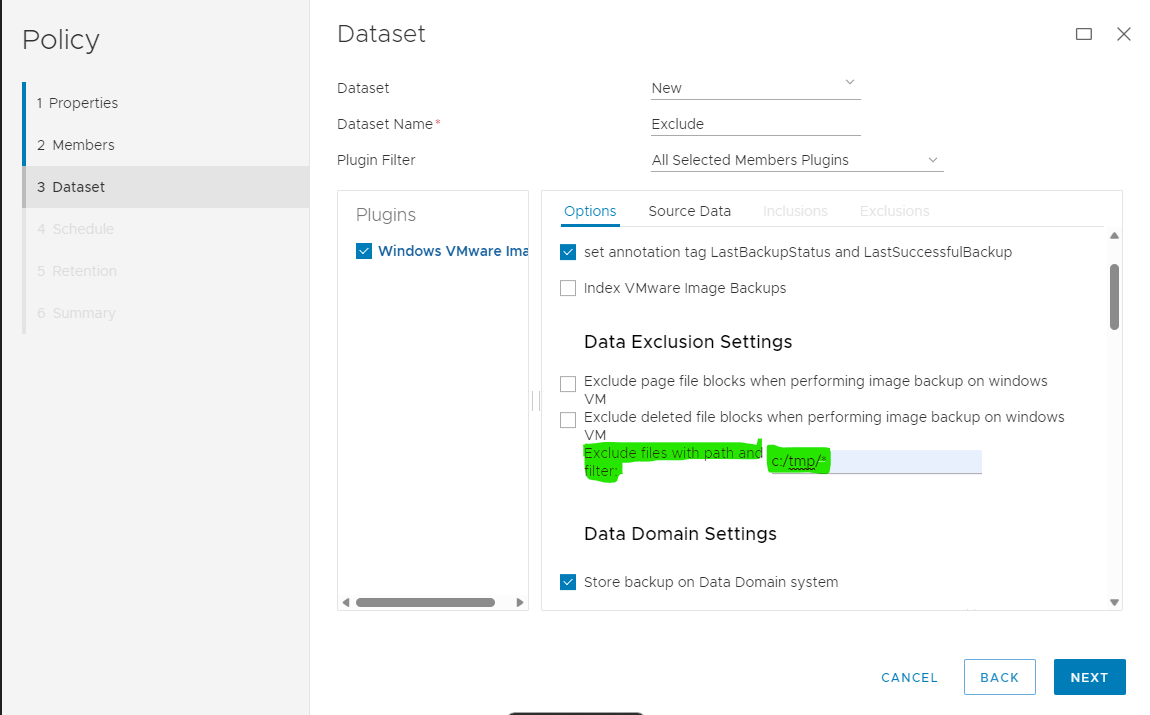The height and width of the screenshot is (715, 1150).
Task: Switch to the Source Data tab
Action: (689, 211)
